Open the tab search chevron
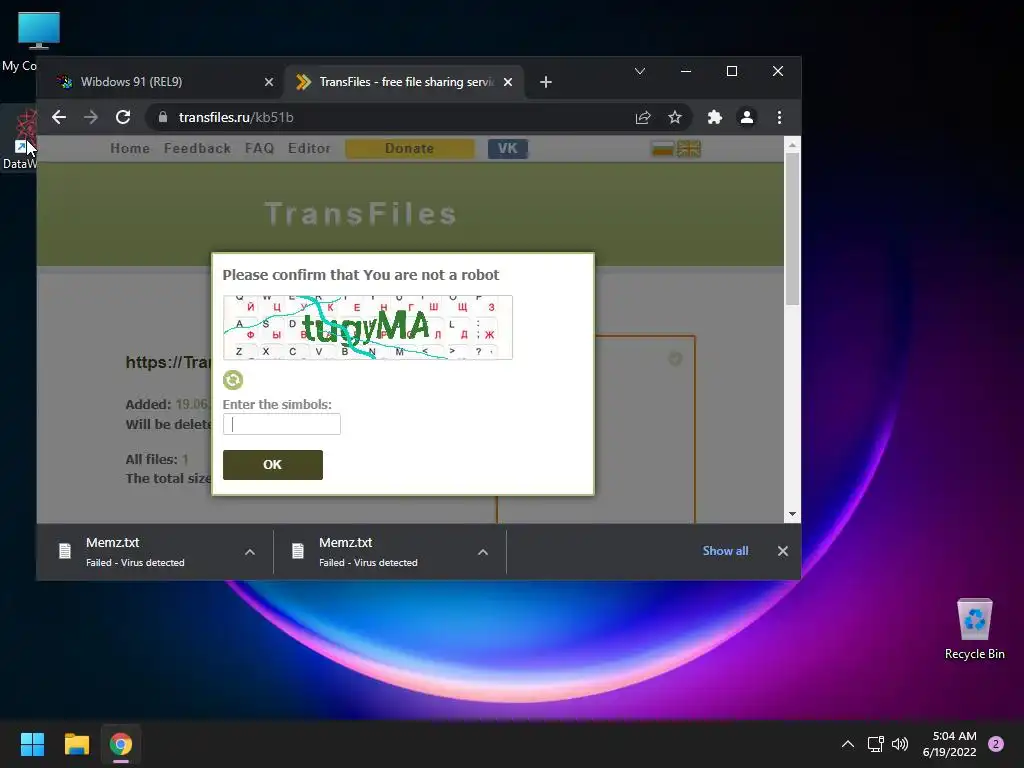1024x768 pixels. pyautogui.click(x=640, y=71)
